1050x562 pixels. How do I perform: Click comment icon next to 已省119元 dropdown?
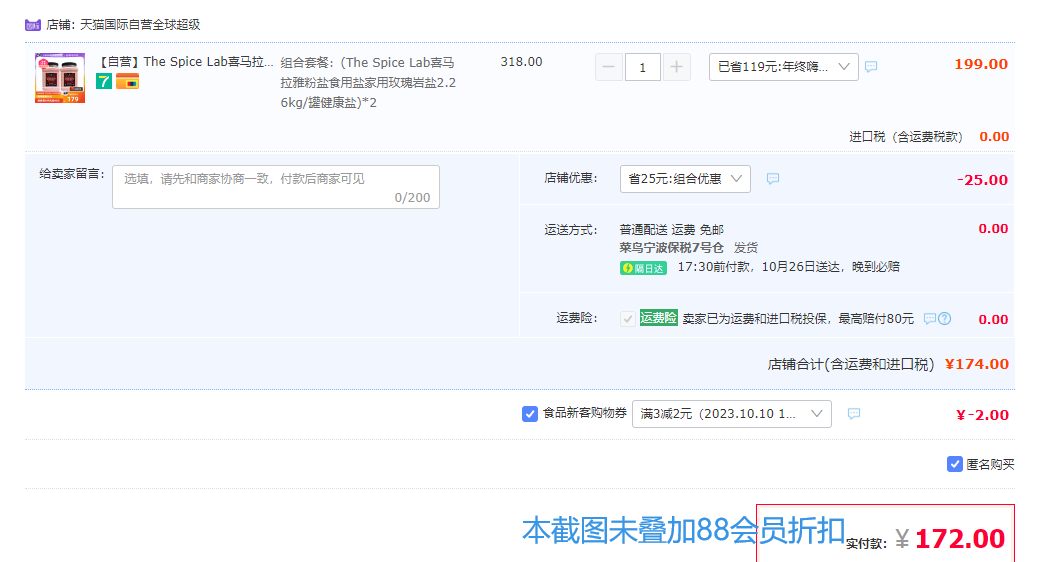click(871, 67)
